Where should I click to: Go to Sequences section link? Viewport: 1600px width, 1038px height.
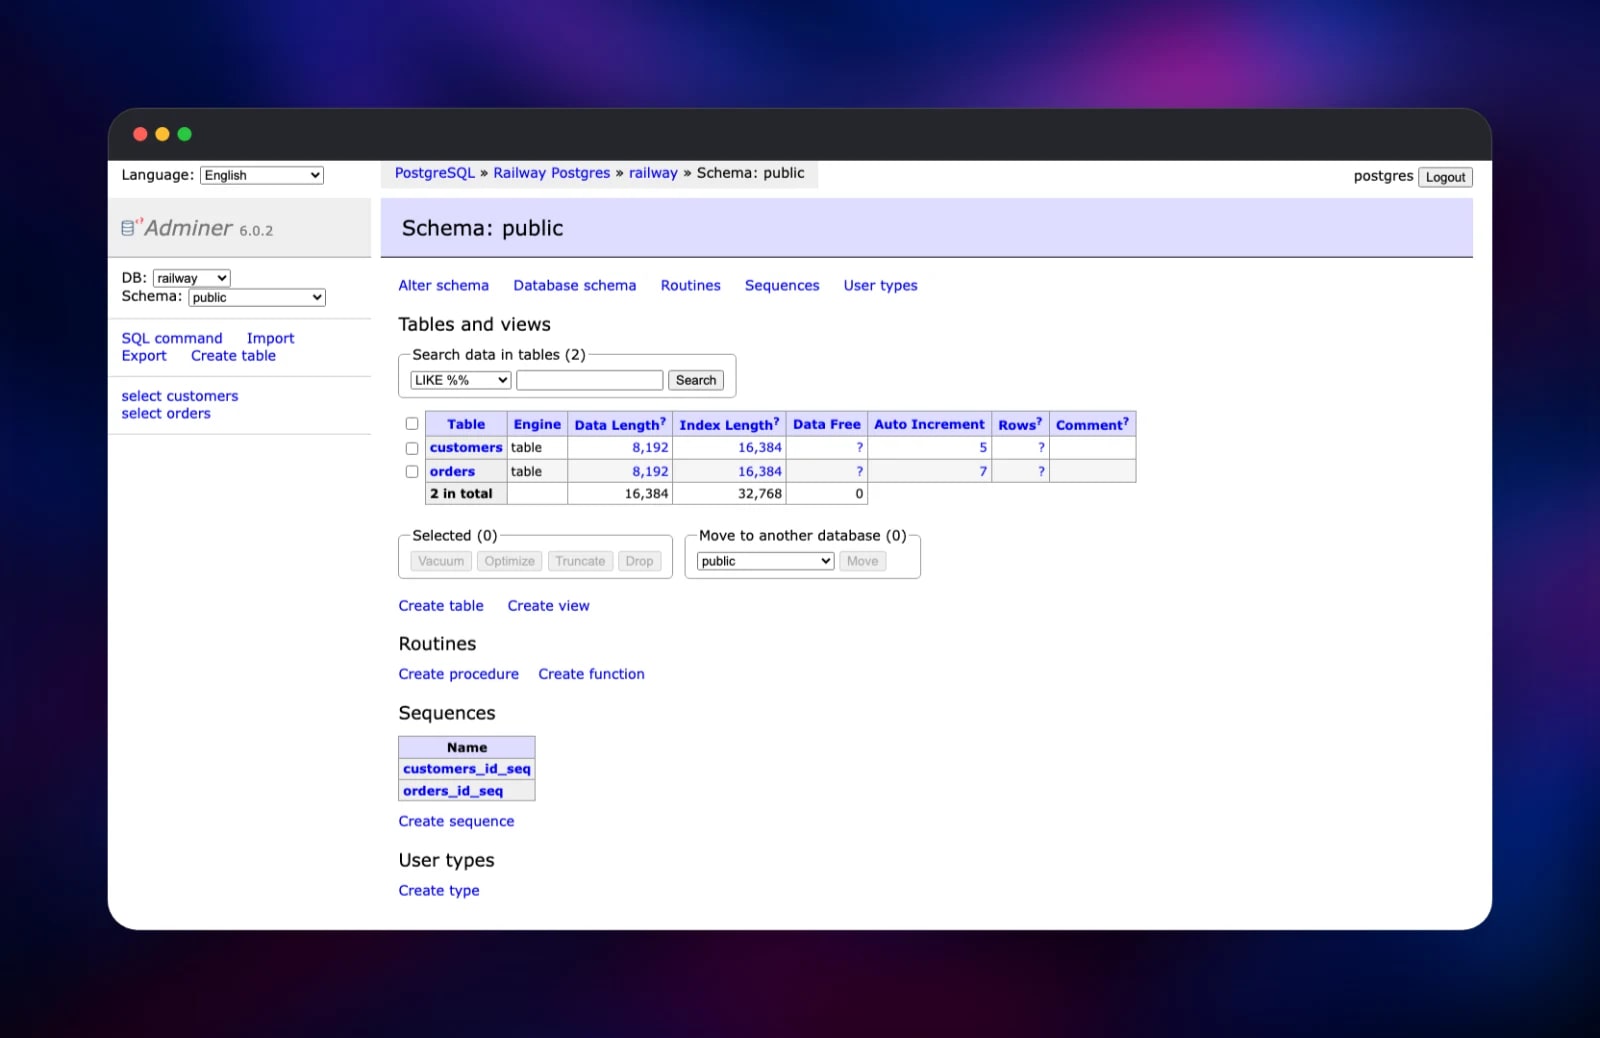click(x=782, y=285)
